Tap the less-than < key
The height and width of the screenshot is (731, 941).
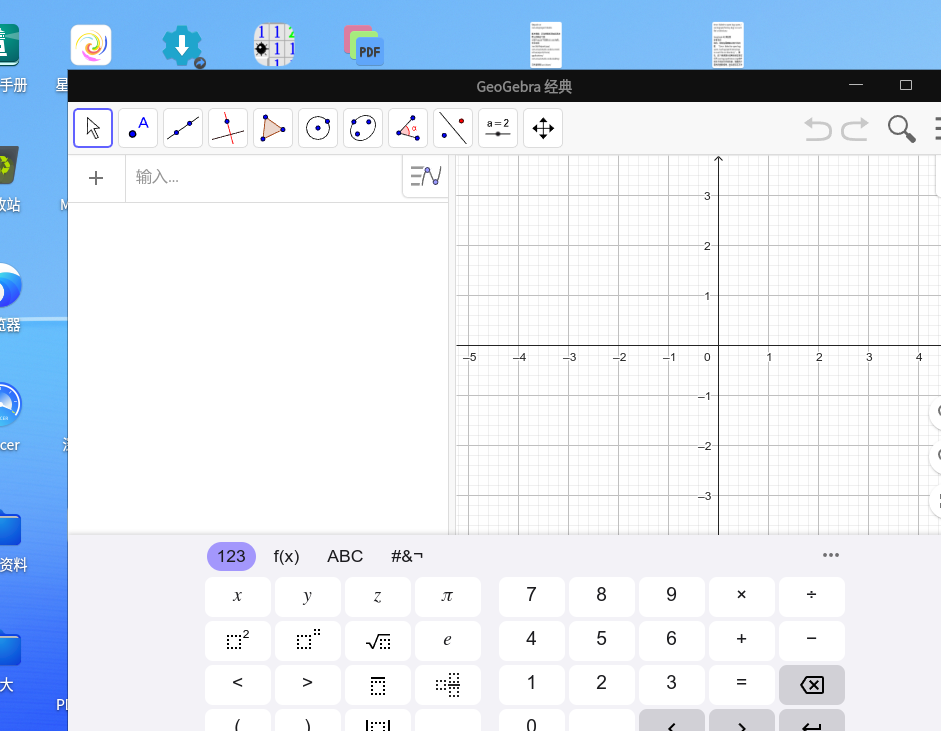click(238, 685)
